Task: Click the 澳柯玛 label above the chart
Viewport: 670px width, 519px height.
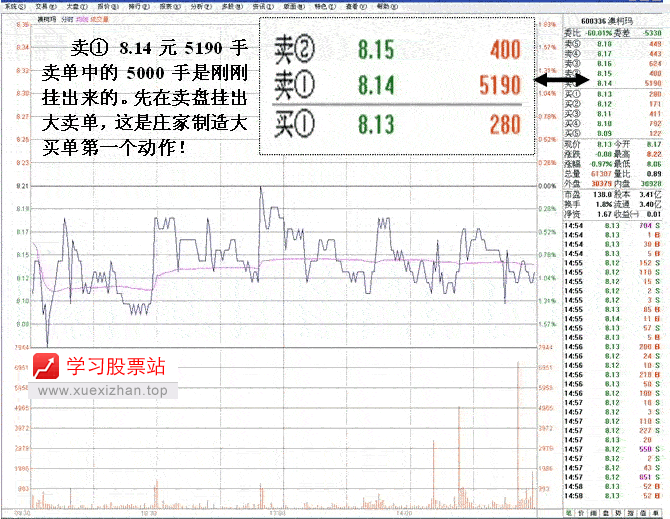Action: coord(47,19)
